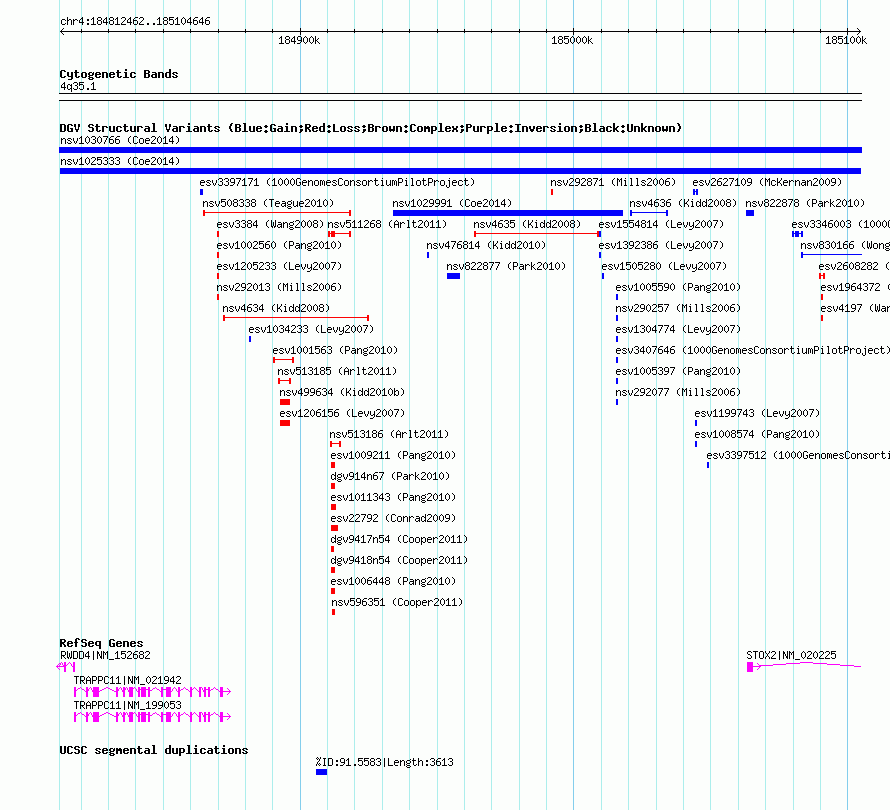
Task: Click the nsv1025333 (Coe2014) blue bar
Action: click(x=460, y=171)
